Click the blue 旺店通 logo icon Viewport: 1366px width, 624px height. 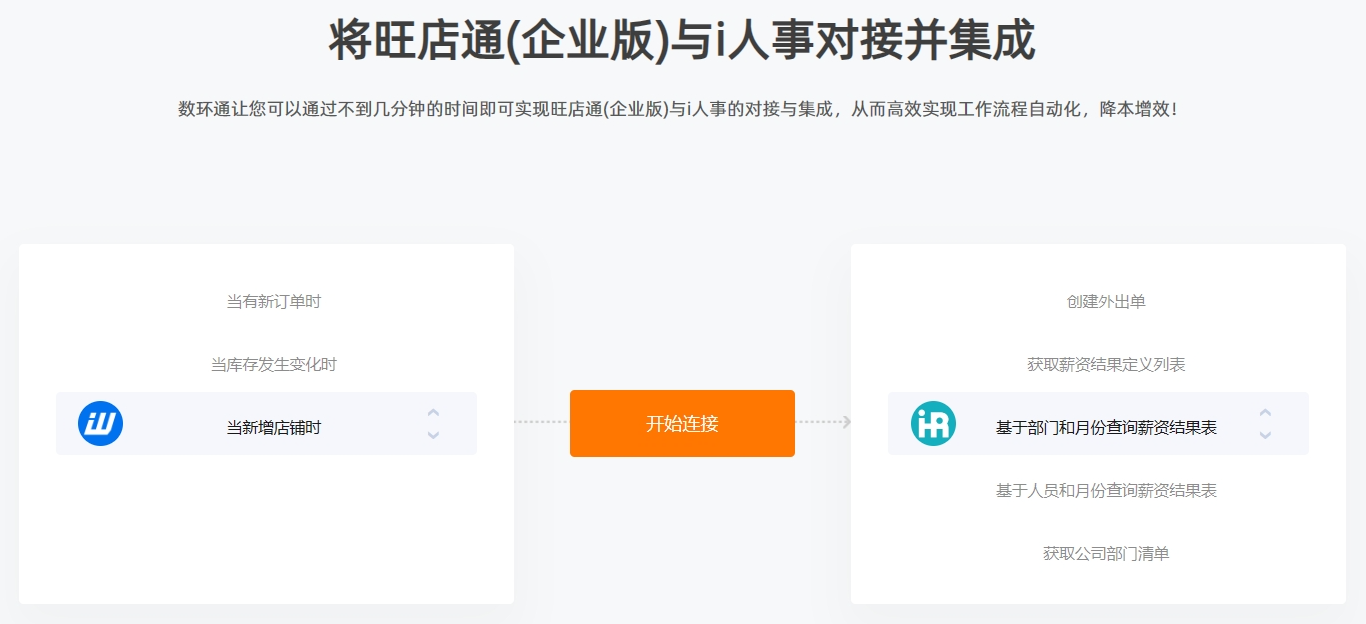[100, 423]
